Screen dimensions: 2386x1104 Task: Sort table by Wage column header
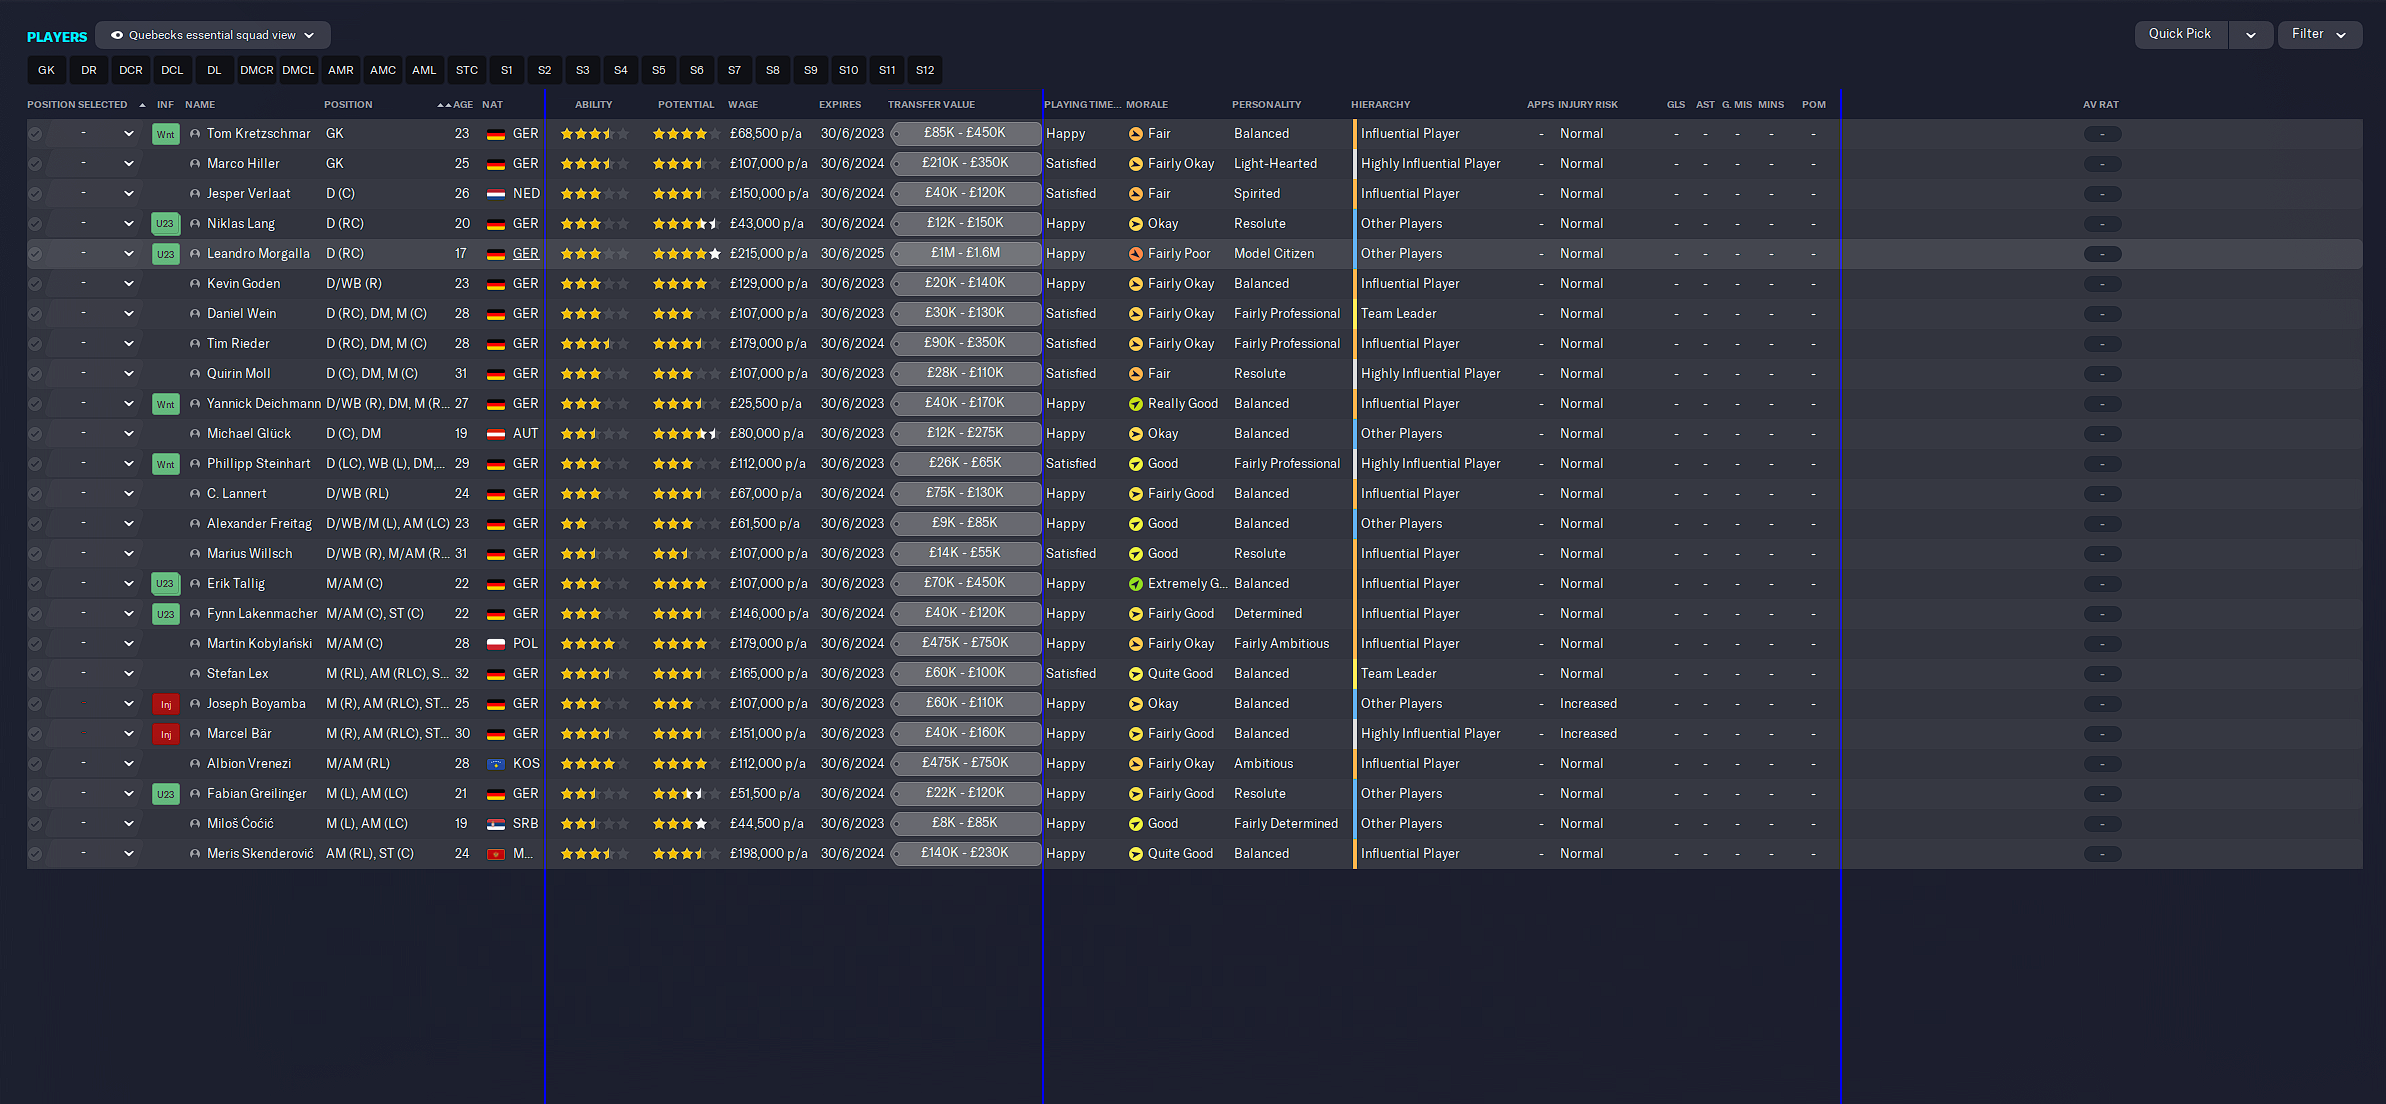click(x=742, y=104)
